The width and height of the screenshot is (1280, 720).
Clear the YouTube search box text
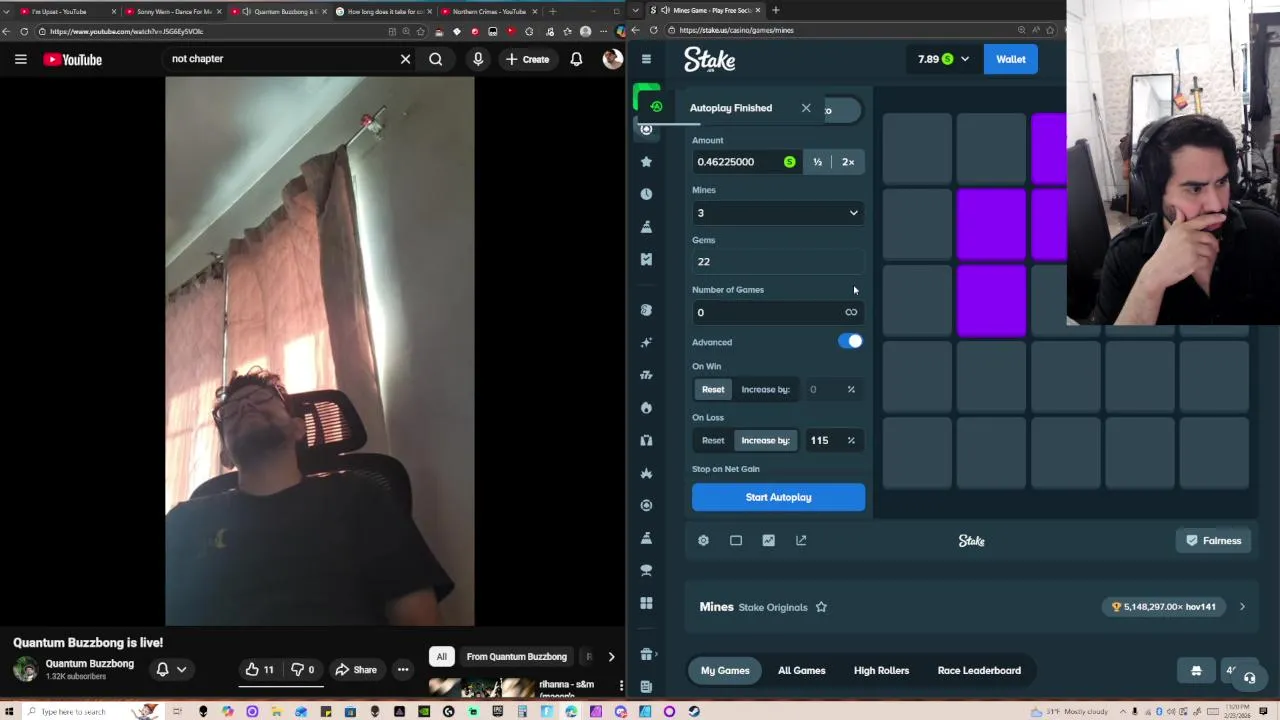click(x=405, y=59)
